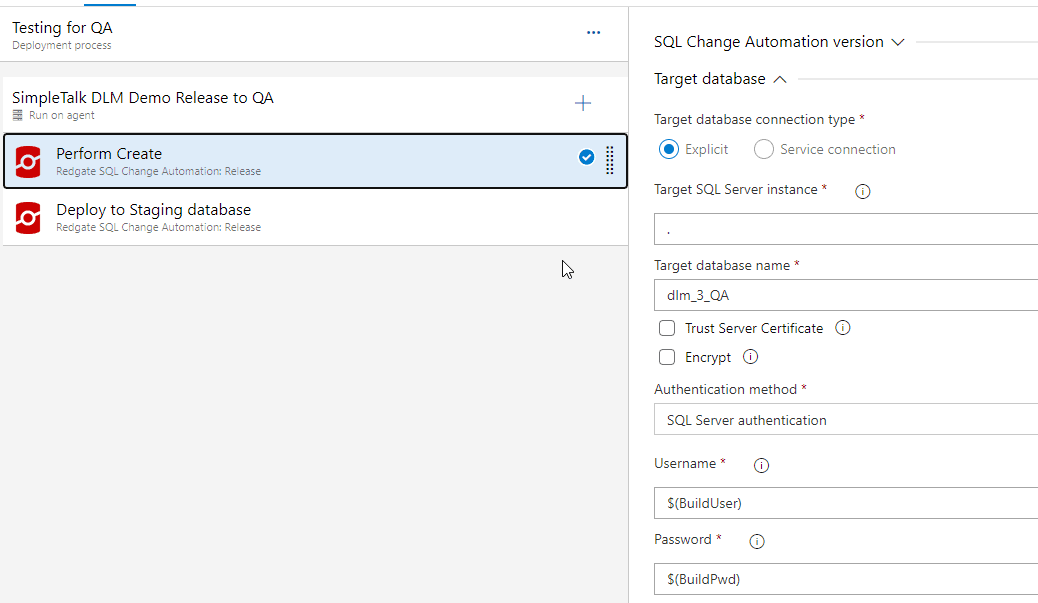Tick the Encrypt checkbox
The width and height of the screenshot is (1038, 603).
coord(667,357)
